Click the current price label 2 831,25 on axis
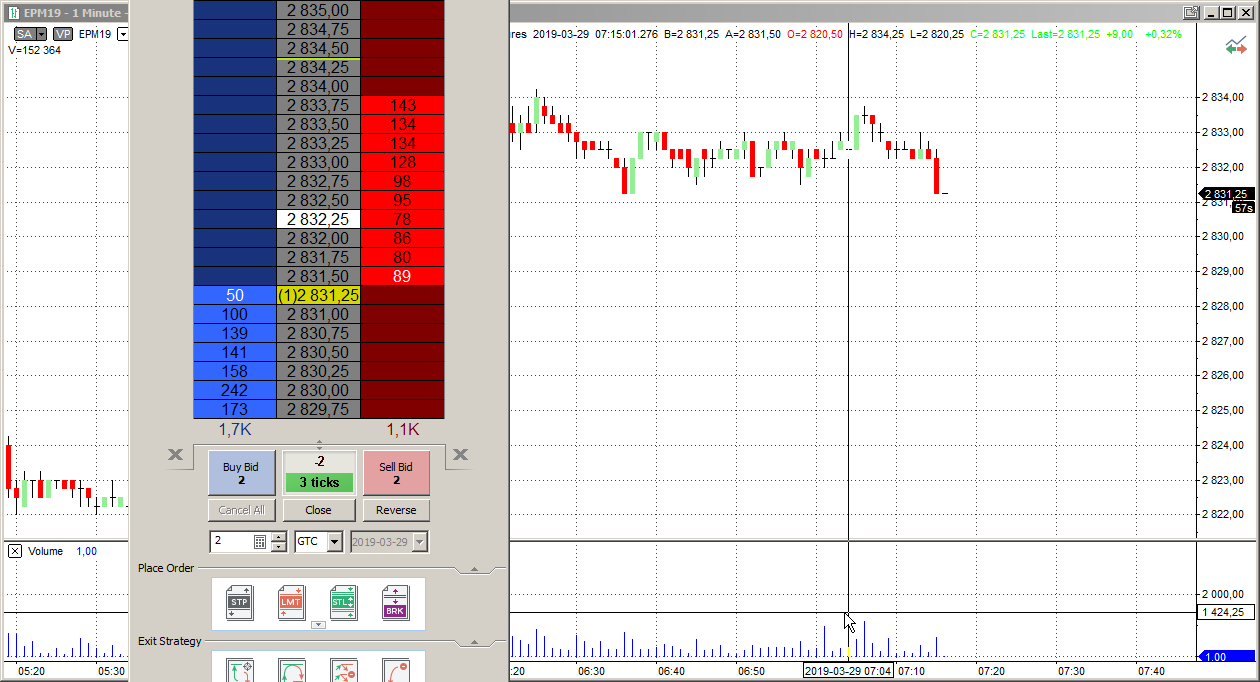 pos(1224,194)
